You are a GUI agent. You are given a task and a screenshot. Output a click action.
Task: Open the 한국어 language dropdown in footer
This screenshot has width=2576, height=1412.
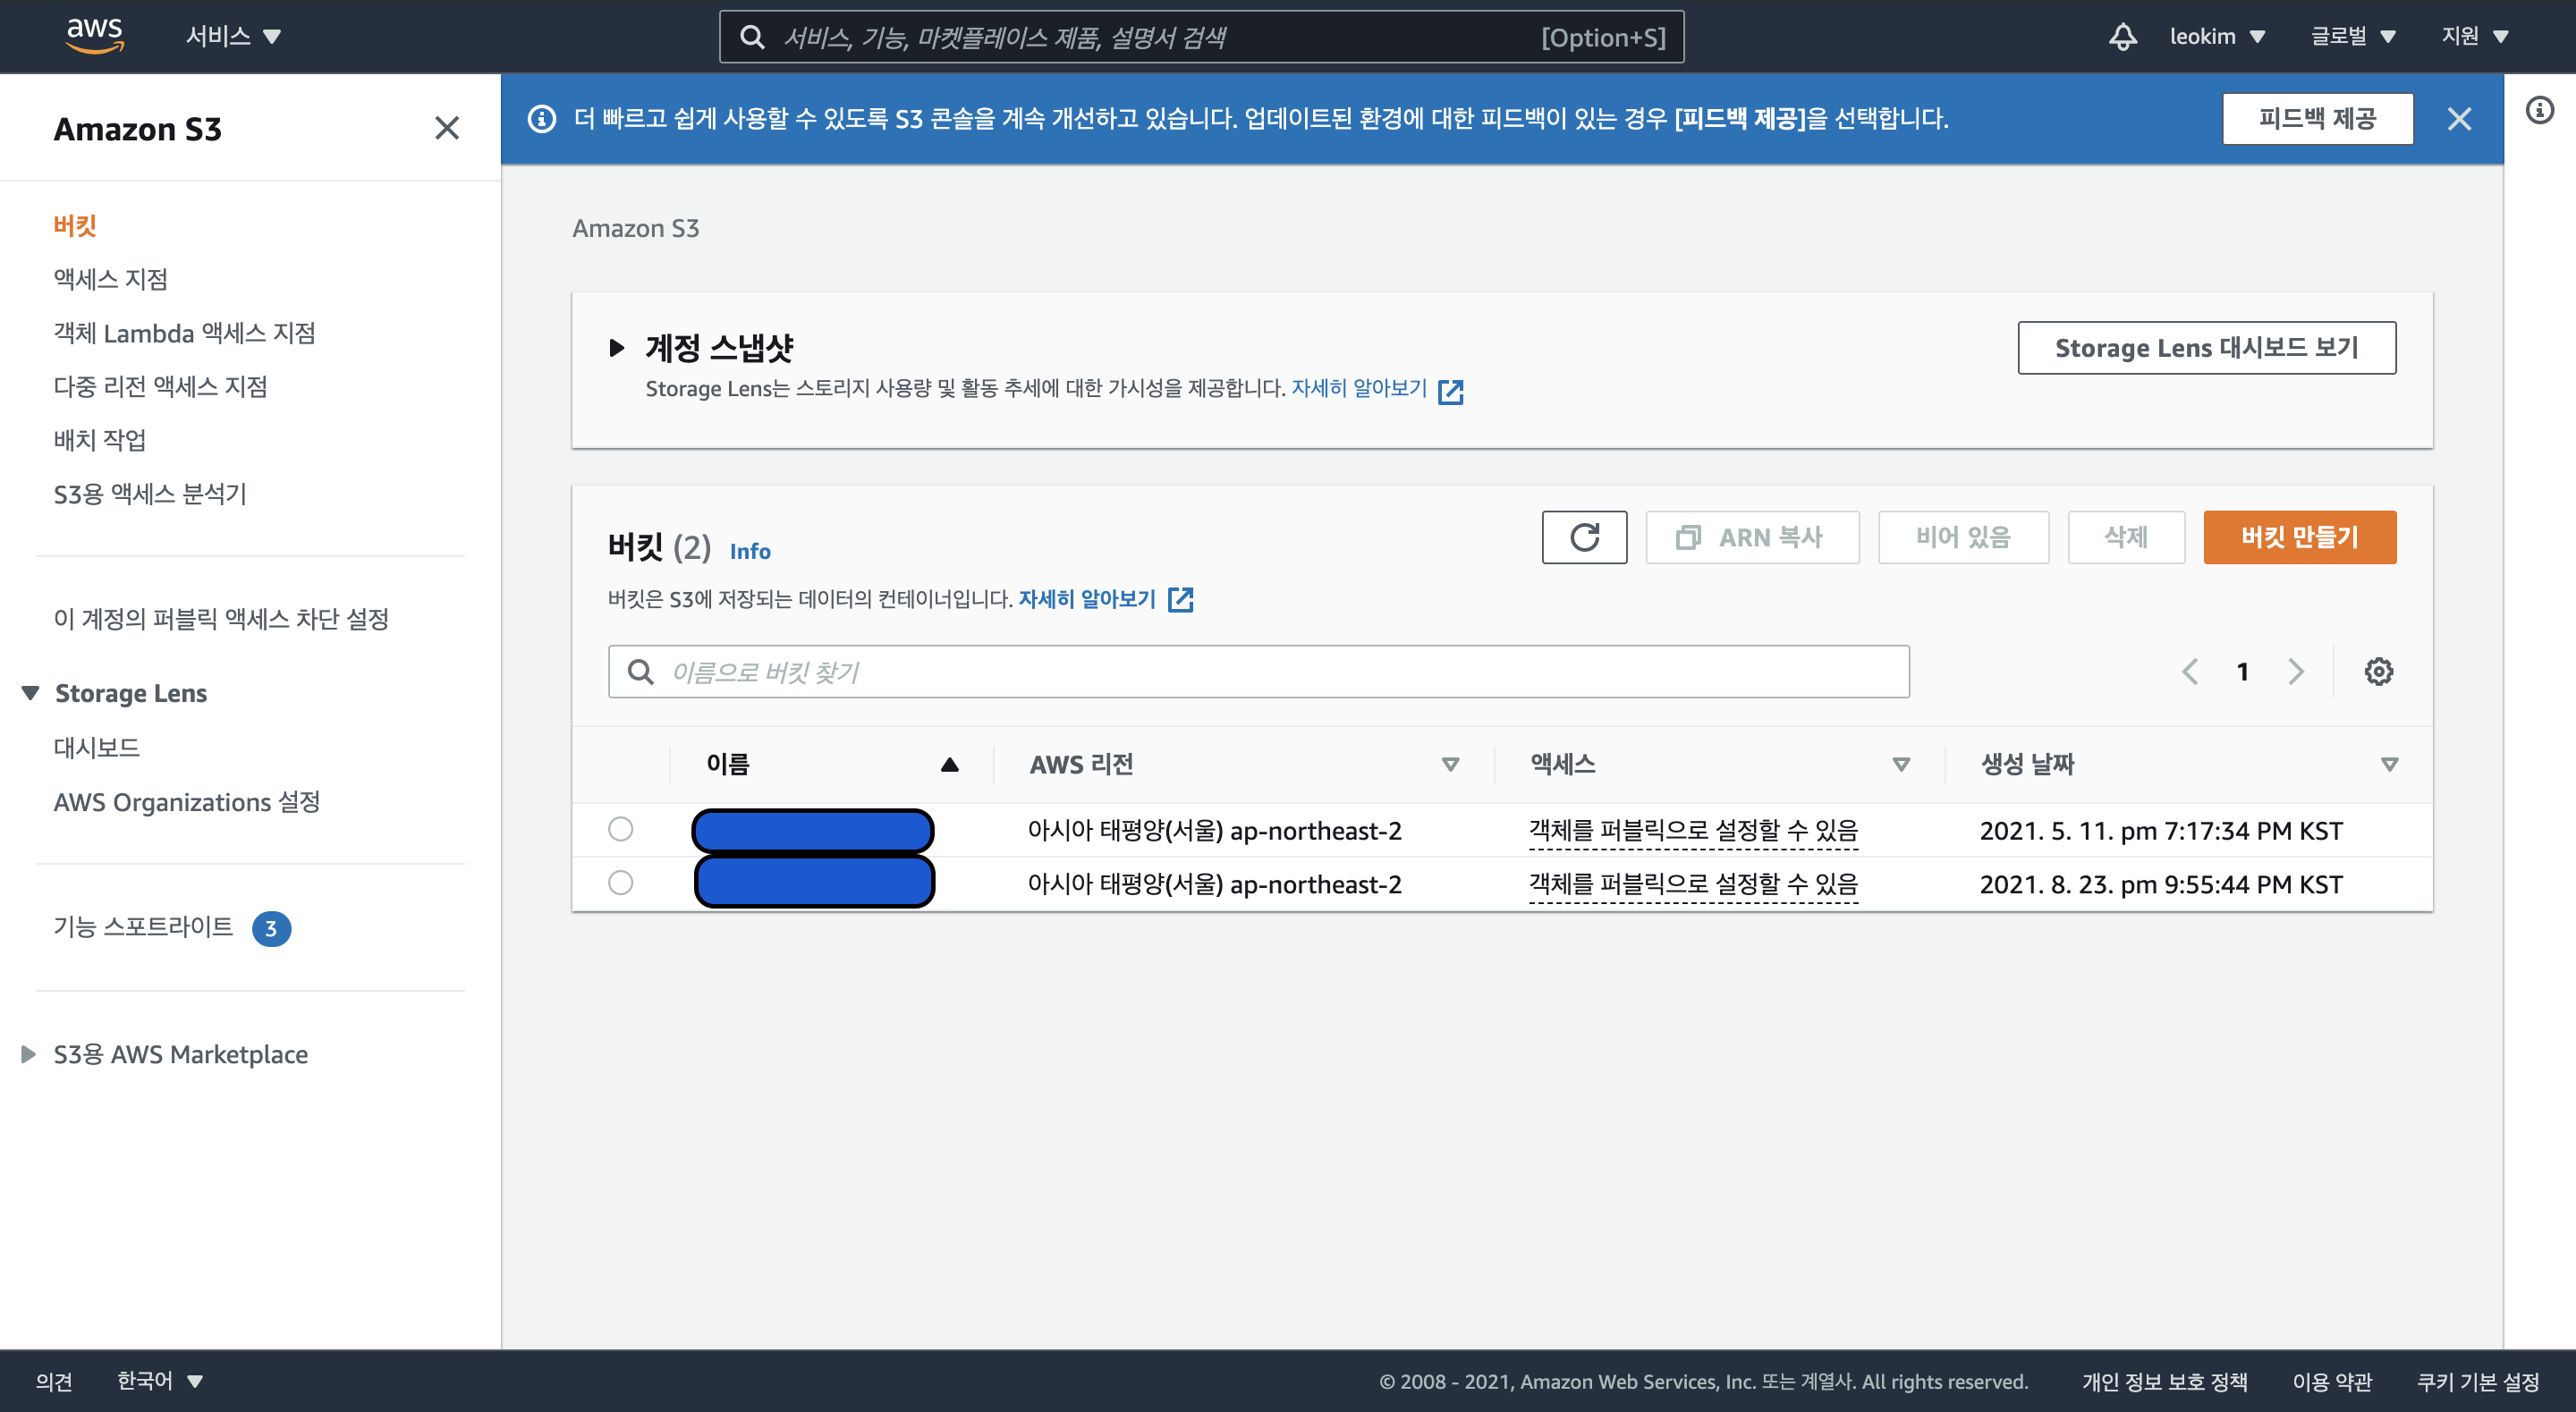[x=160, y=1381]
